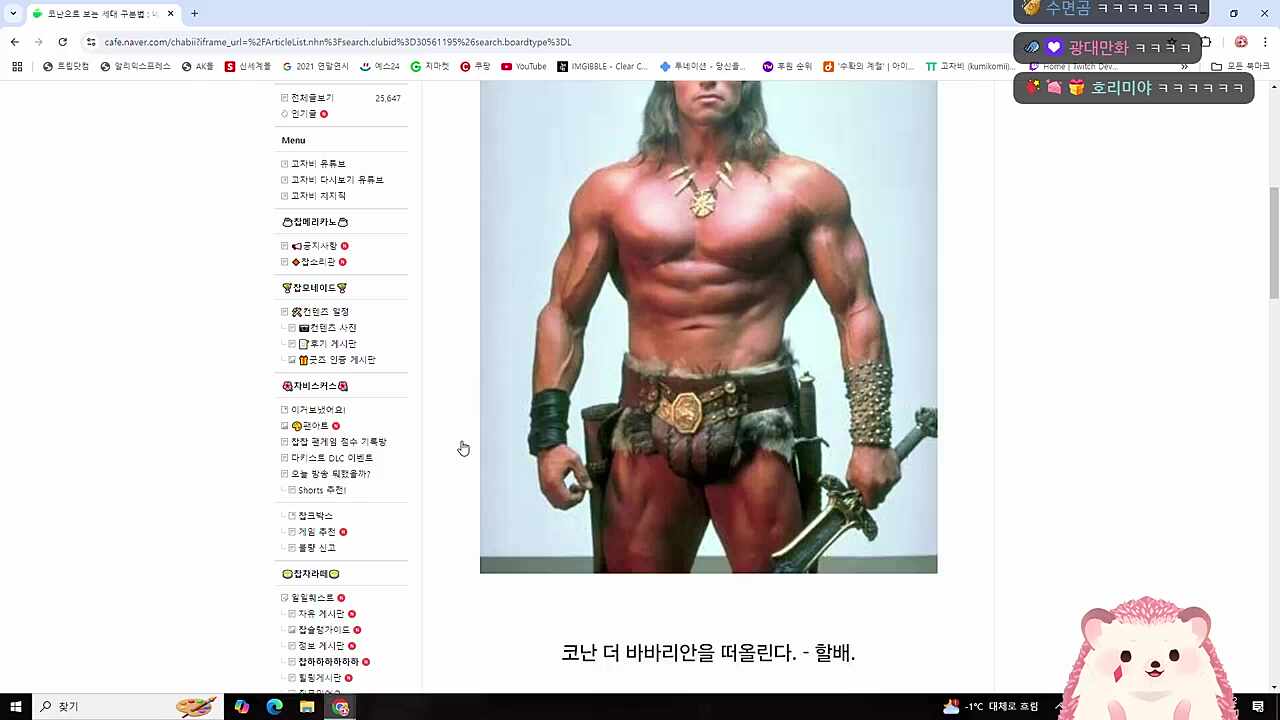Open the 자유 게시판 board
The width and height of the screenshot is (1280, 720).
(321, 614)
